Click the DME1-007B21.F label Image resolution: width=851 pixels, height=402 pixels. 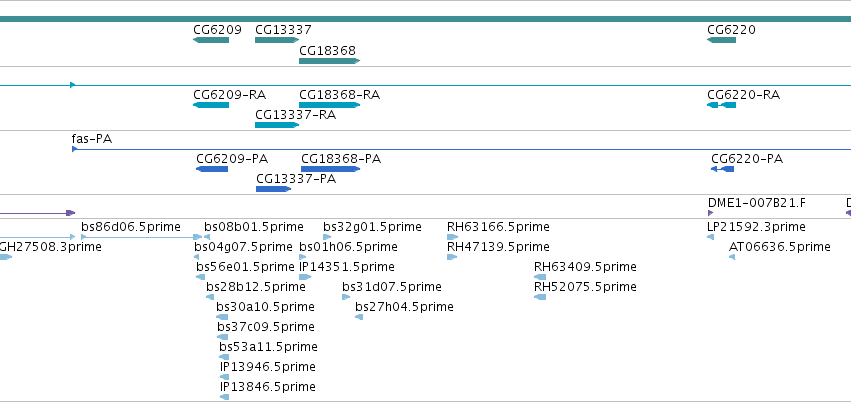click(x=757, y=203)
